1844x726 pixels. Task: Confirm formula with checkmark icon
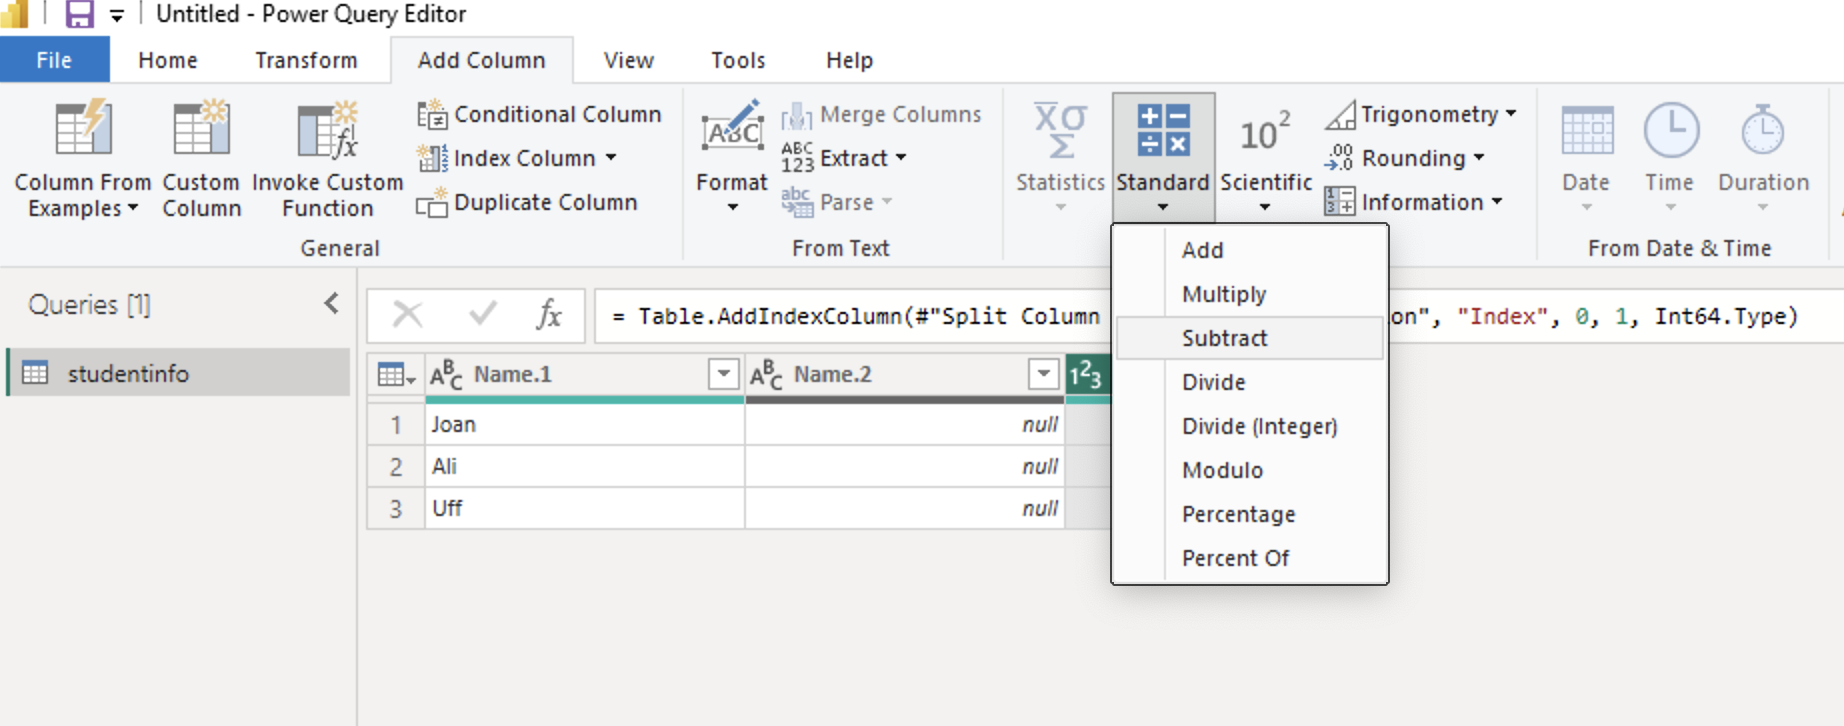coord(482,315)
